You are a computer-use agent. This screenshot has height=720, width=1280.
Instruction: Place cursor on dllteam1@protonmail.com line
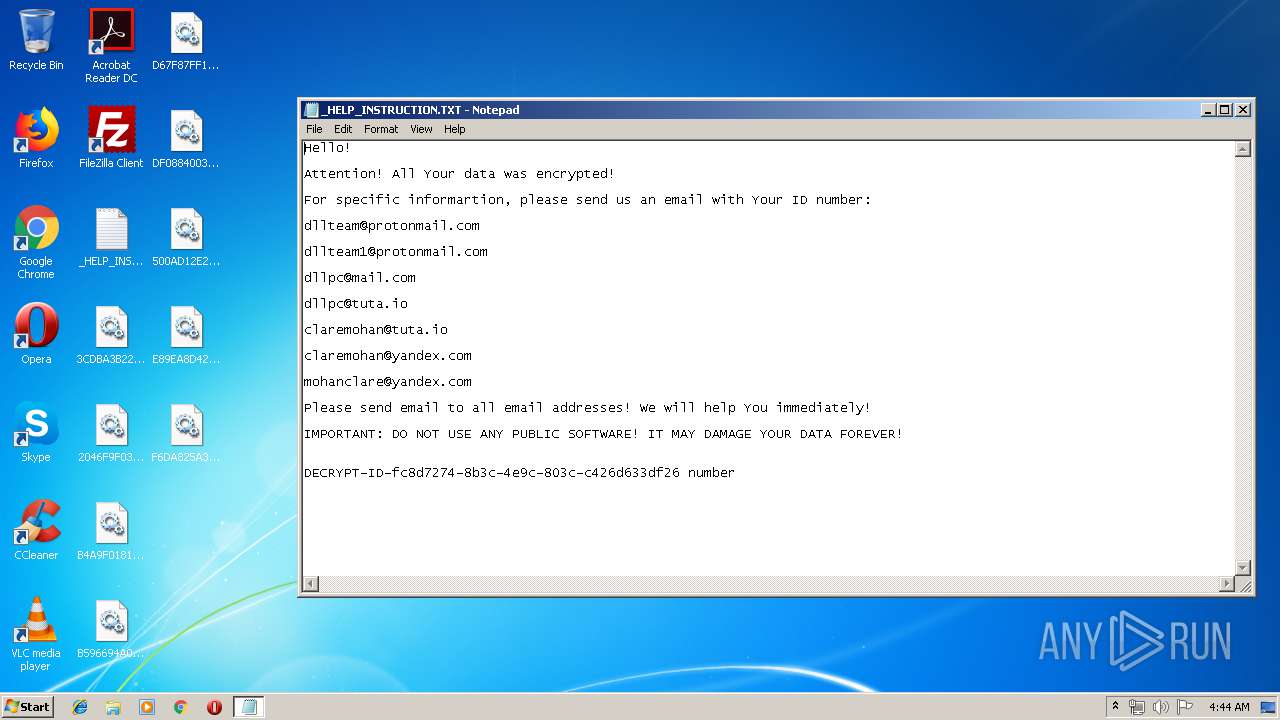pos(396,252)
